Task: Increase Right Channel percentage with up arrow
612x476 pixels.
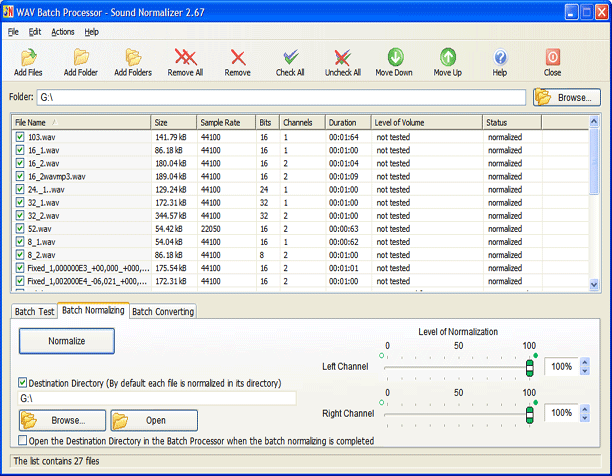Action: [585, 409]
